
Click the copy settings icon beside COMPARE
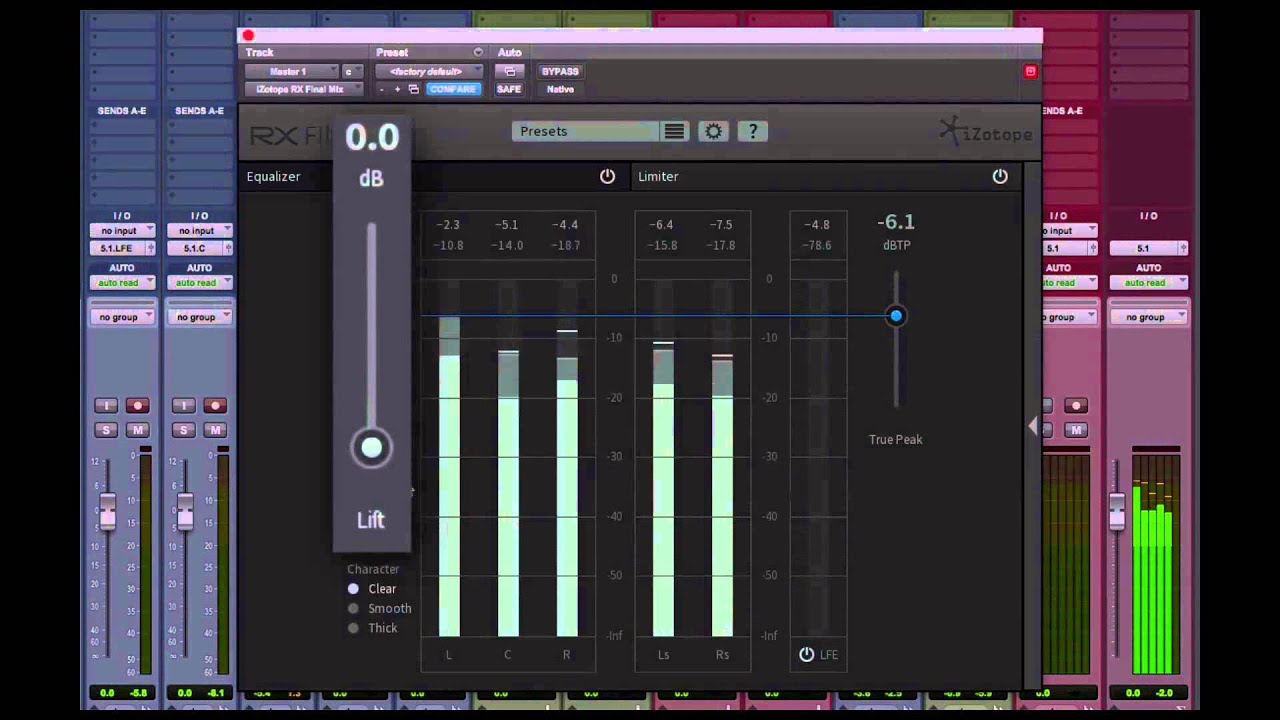tap(413, 89)
